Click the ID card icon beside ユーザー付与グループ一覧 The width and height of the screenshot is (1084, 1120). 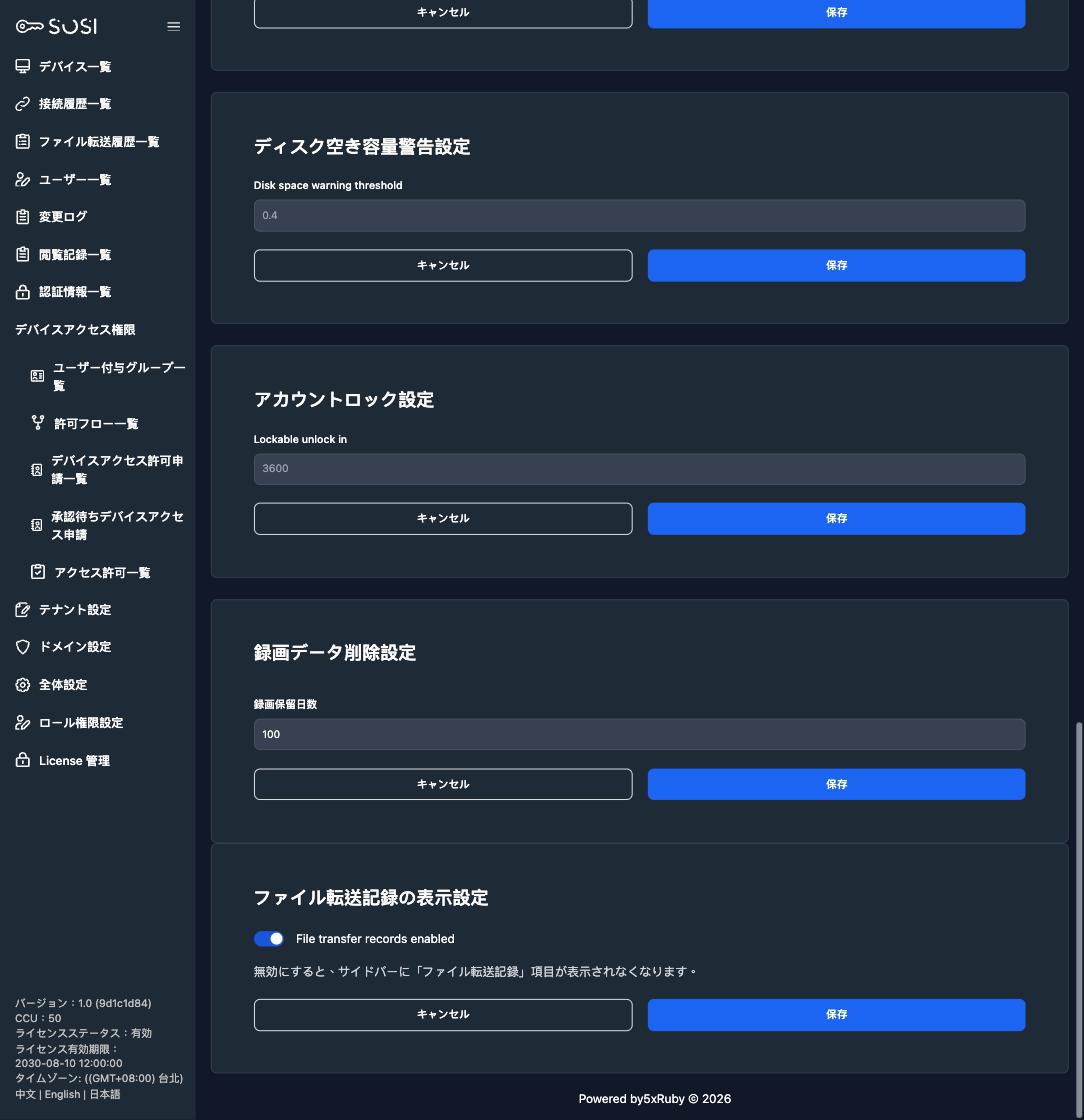pyautogui.click(x=38, y=376)
